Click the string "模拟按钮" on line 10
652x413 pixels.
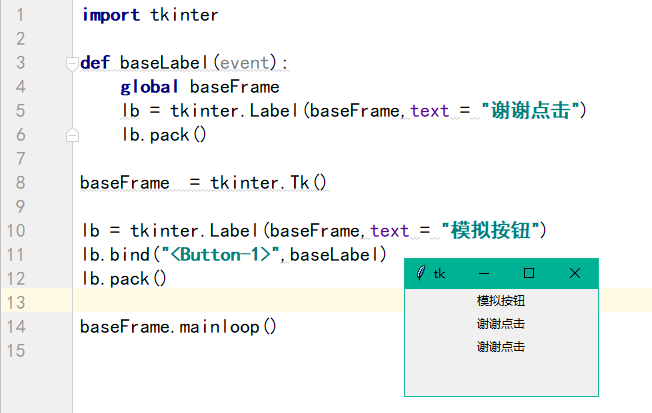click(490, 230)
